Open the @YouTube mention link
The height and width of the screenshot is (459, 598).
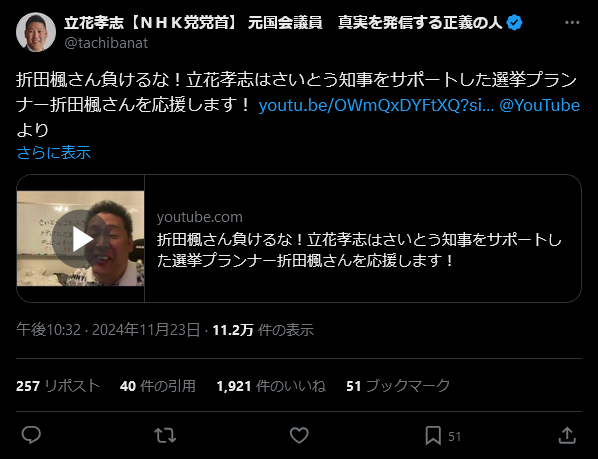coord(539,105)
